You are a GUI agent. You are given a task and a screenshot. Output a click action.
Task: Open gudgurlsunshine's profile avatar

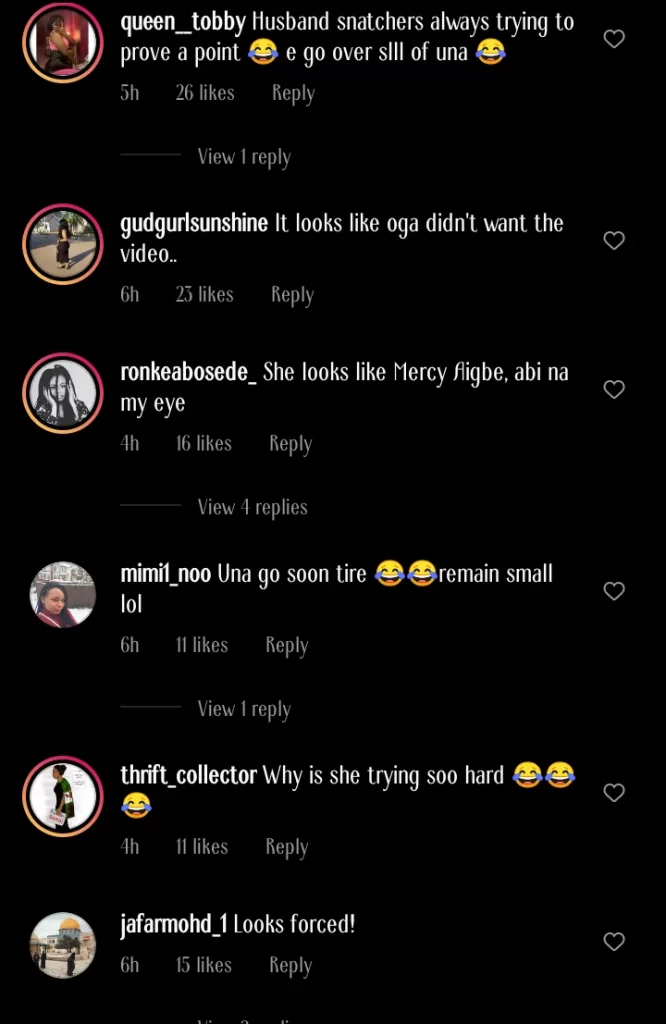tap(63, 244)
